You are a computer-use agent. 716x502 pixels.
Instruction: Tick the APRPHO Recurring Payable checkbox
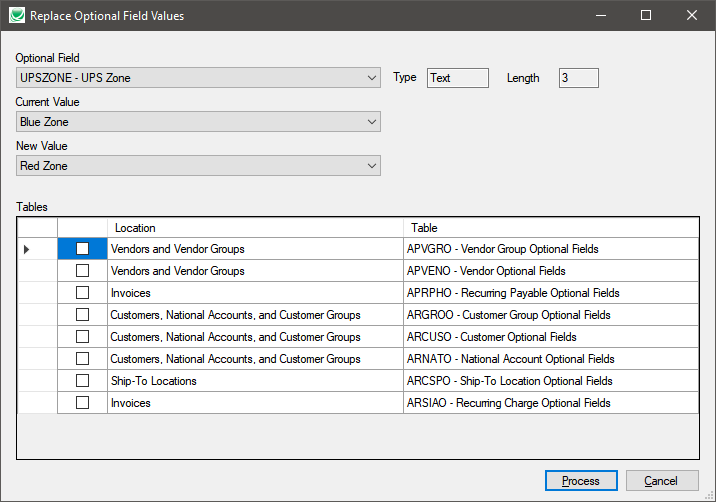(83, 293)
